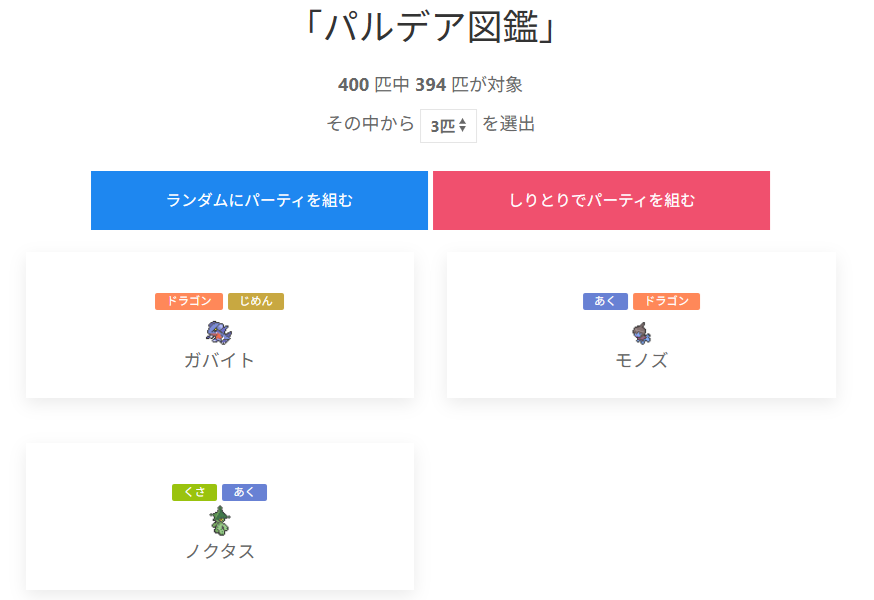Click the じめん type badge

(x=256, y=301)
